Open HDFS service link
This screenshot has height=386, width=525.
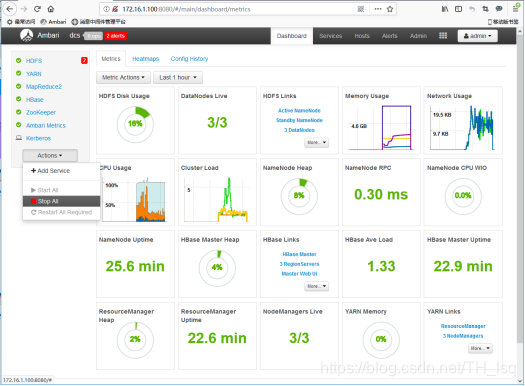34,61
